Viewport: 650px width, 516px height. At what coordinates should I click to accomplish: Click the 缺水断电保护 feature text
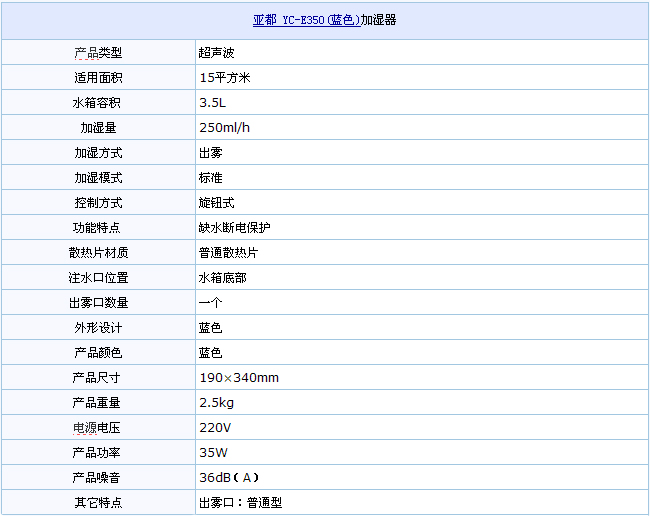pyautogui.click(x=235, y=227)
